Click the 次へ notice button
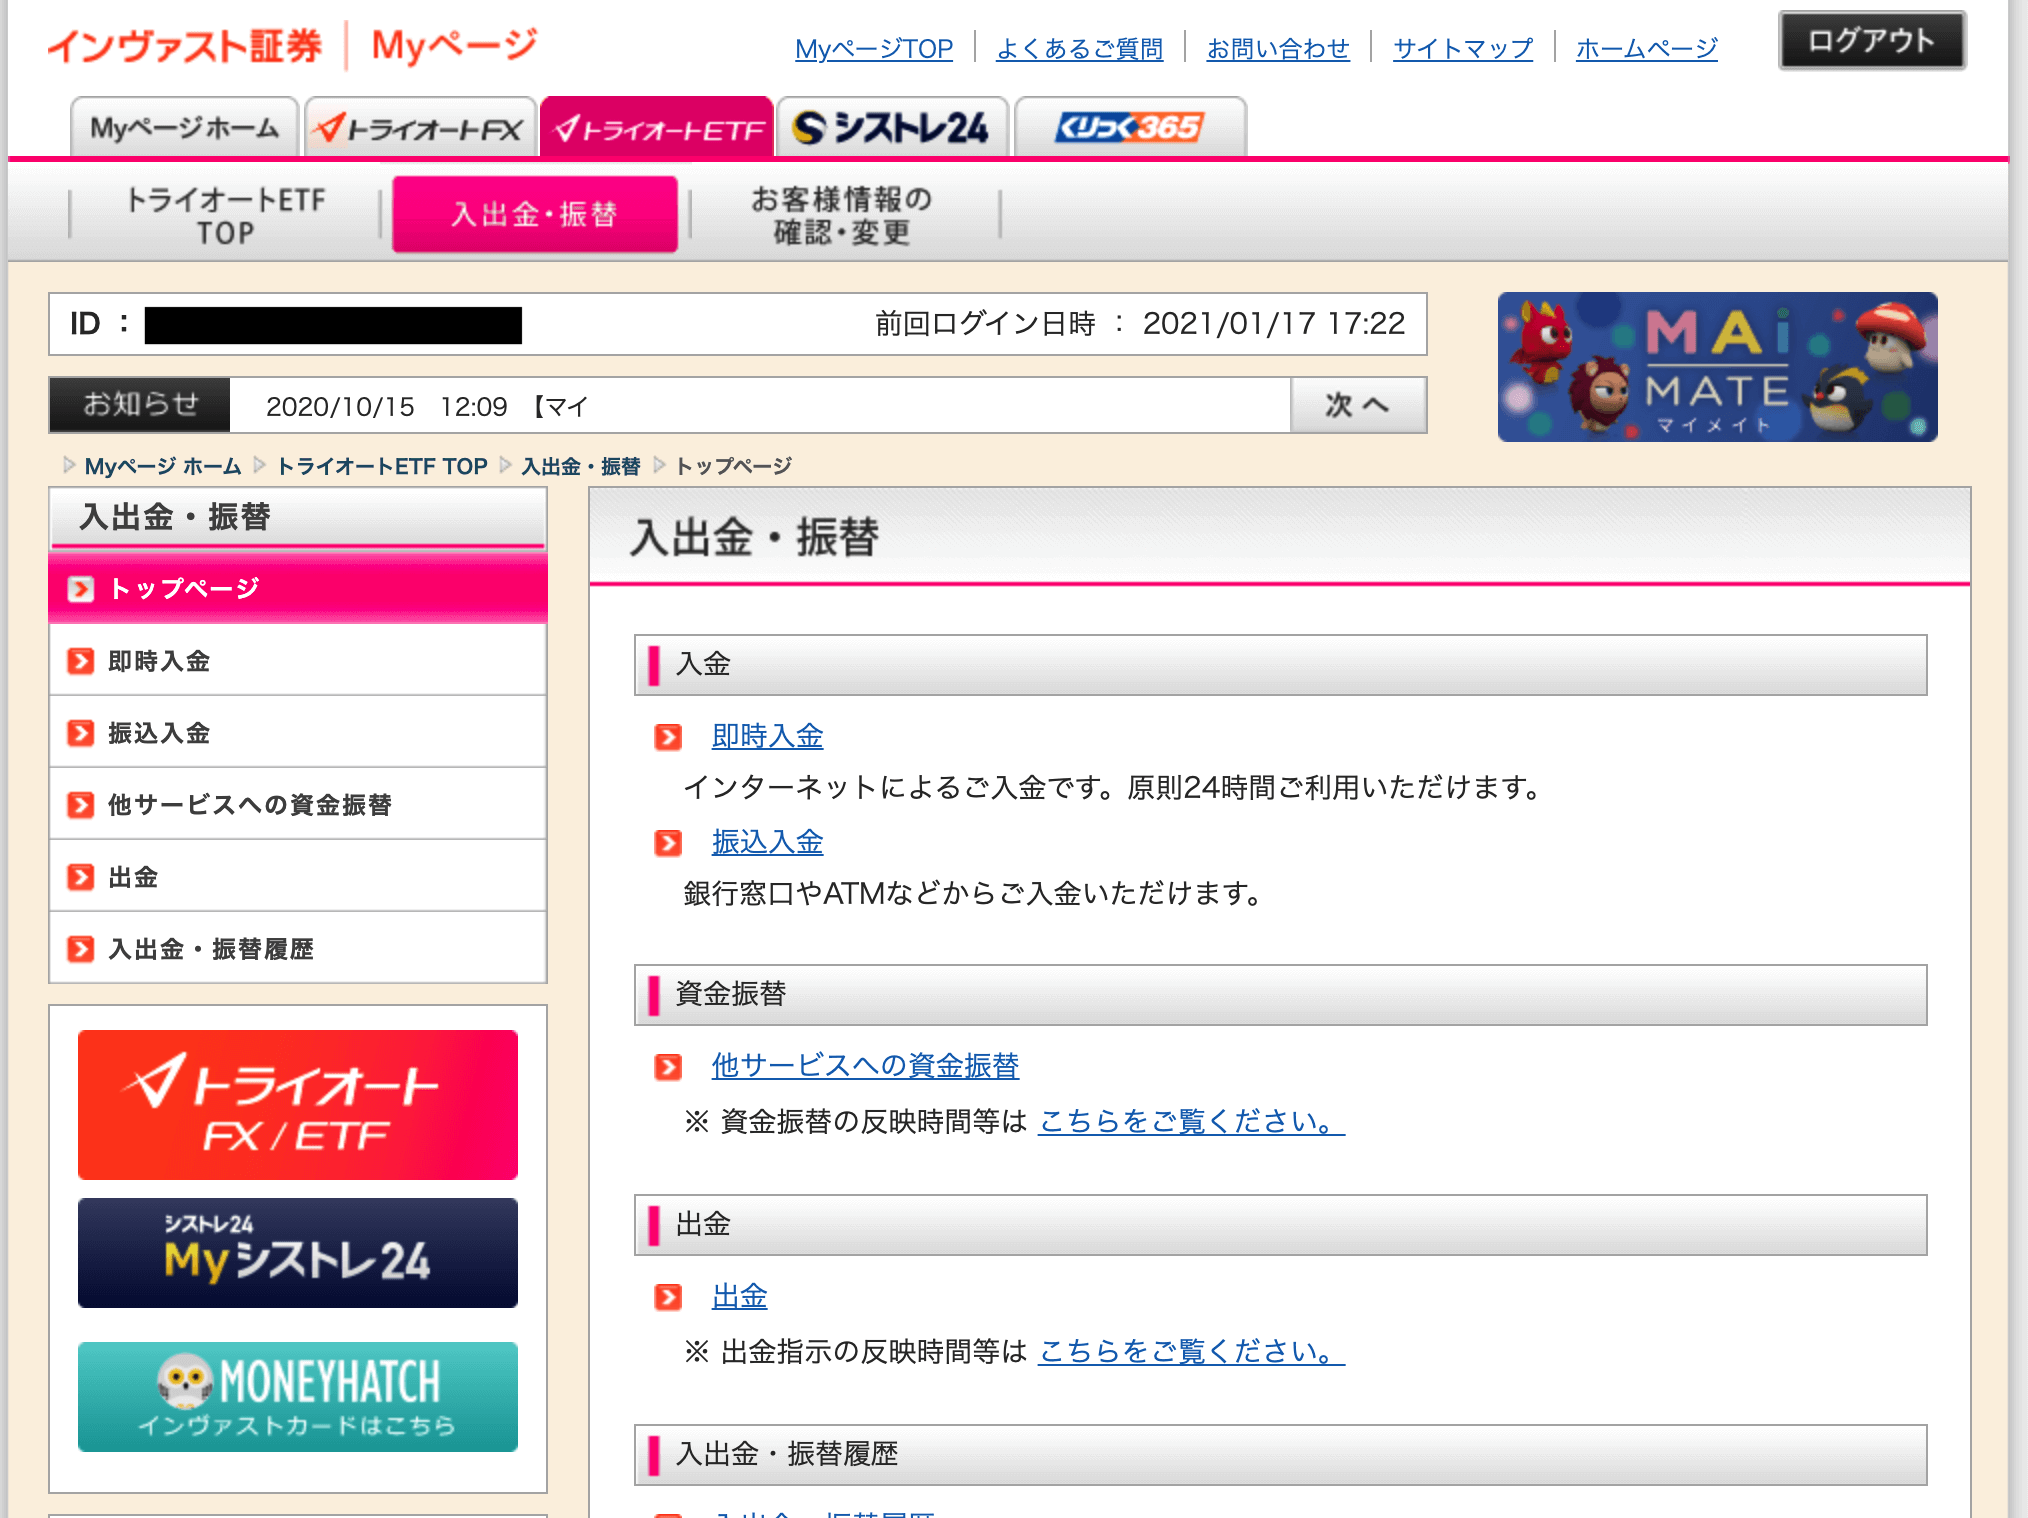Viewport: 2028px width, 1518px height. tap(1358, 405)
